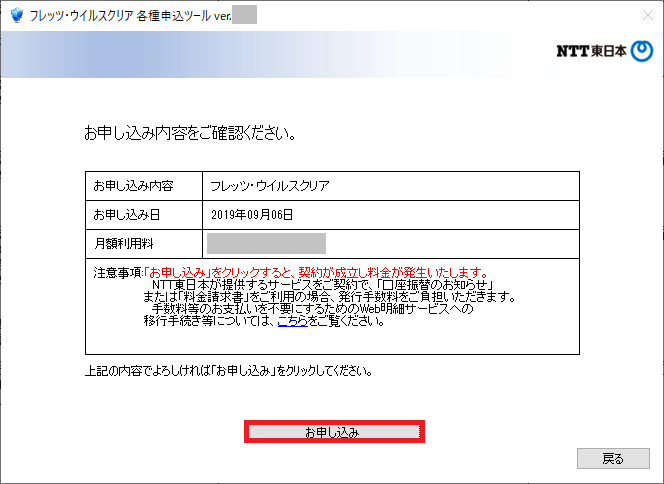The image size is (664, 484).
Task: Click the お申し込み button to apply
Action: (x=334, y=432)
